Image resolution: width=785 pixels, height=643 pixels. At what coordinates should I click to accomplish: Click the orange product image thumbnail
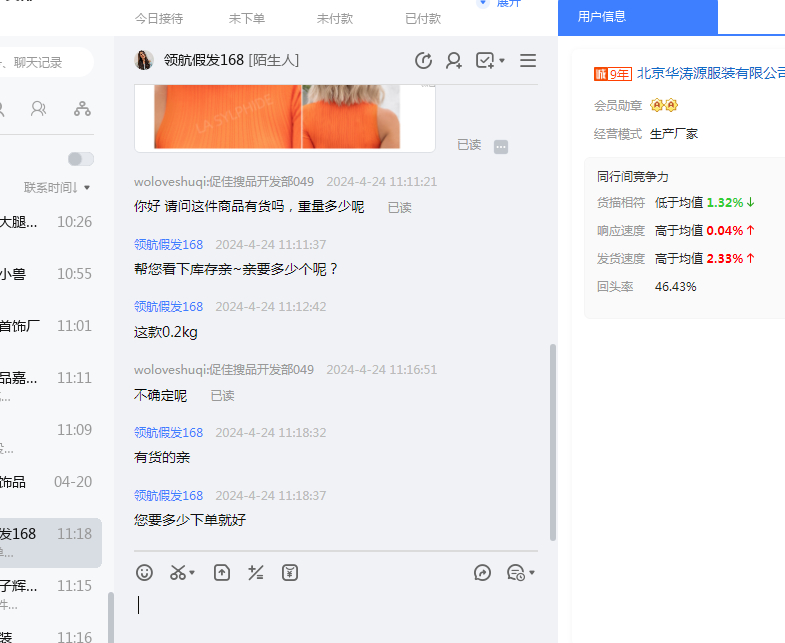coord(227,117)
